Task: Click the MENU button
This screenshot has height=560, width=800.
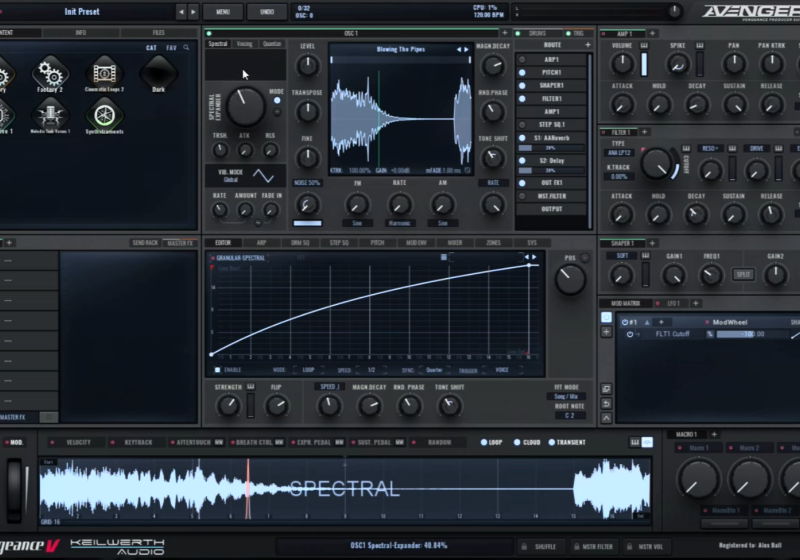Action: click(222, 12)
